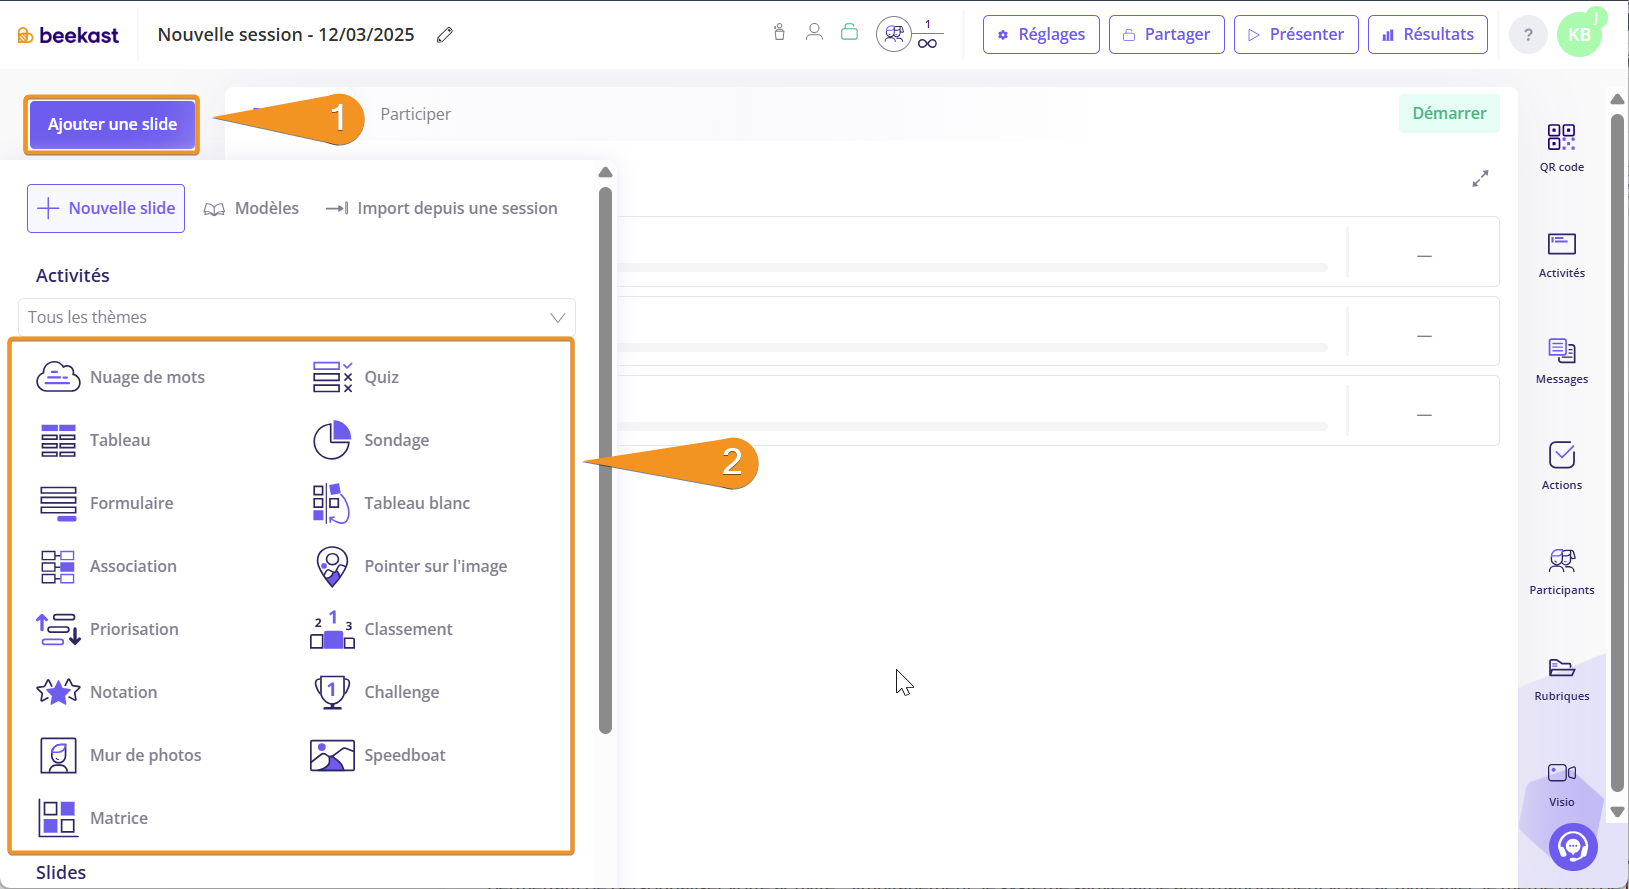1629x889 pixels.
Task: Open the user avatar KB menu
Action: 1579,35
